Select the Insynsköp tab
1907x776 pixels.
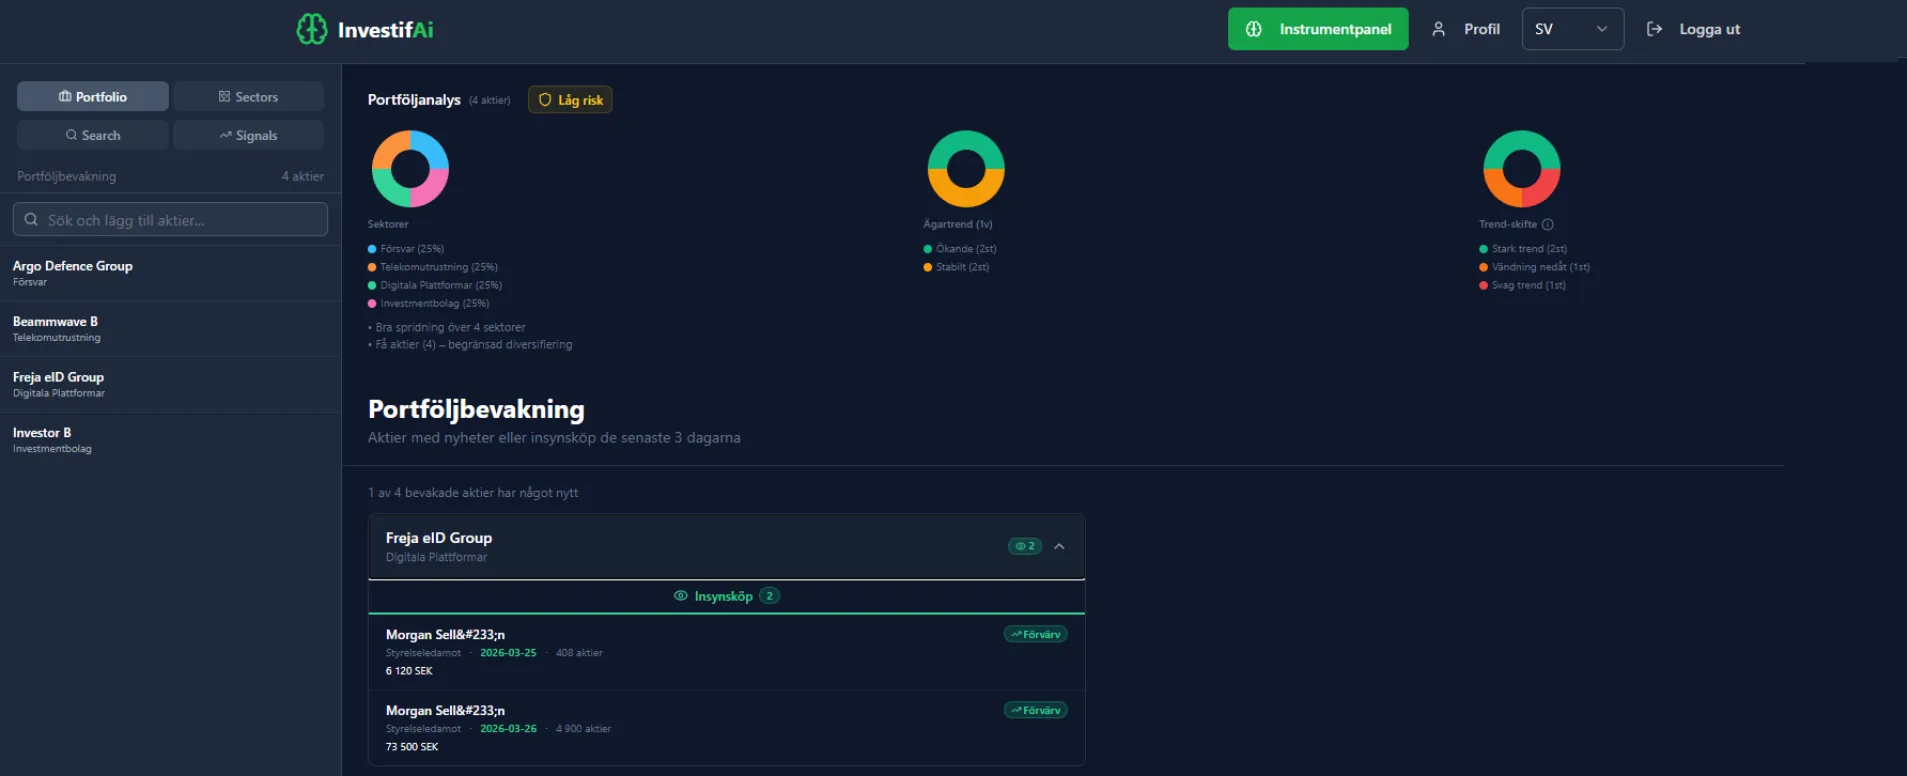point(727,596)
